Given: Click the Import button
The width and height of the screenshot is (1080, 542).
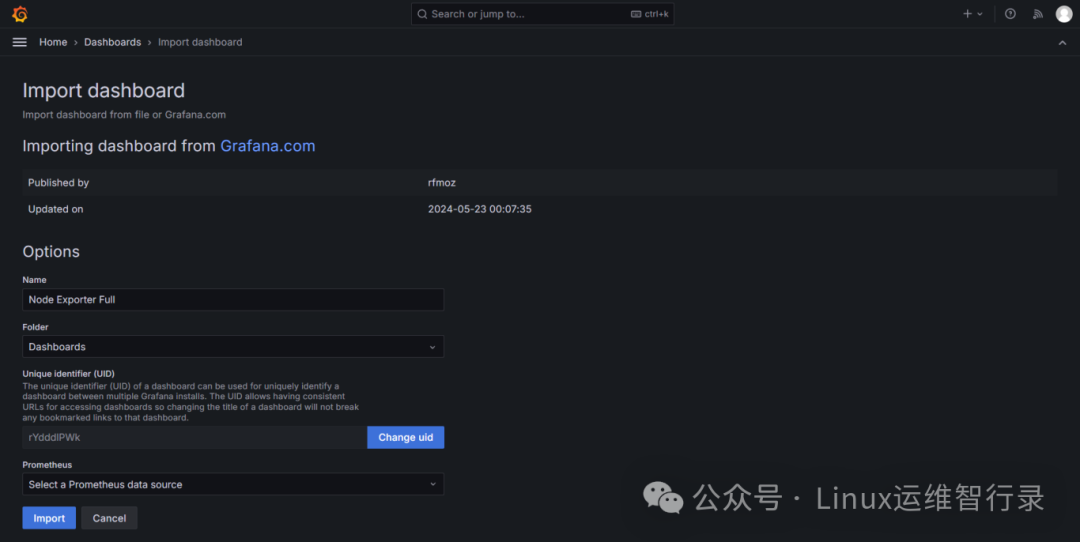Looking at the screenshot, I should [49, 518].
